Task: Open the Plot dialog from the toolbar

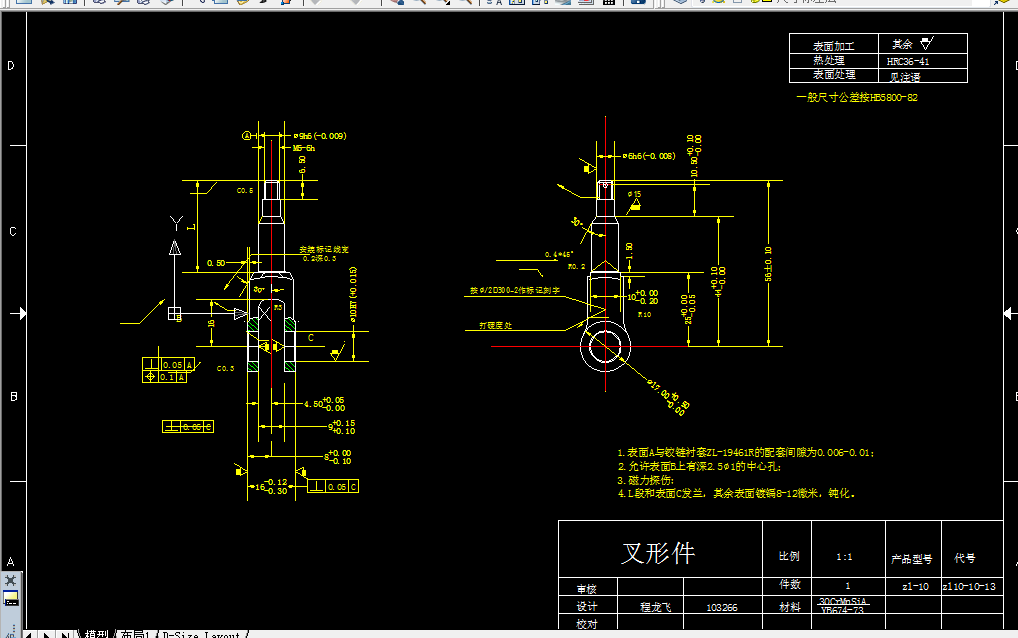Action: (x=98, y=5)
